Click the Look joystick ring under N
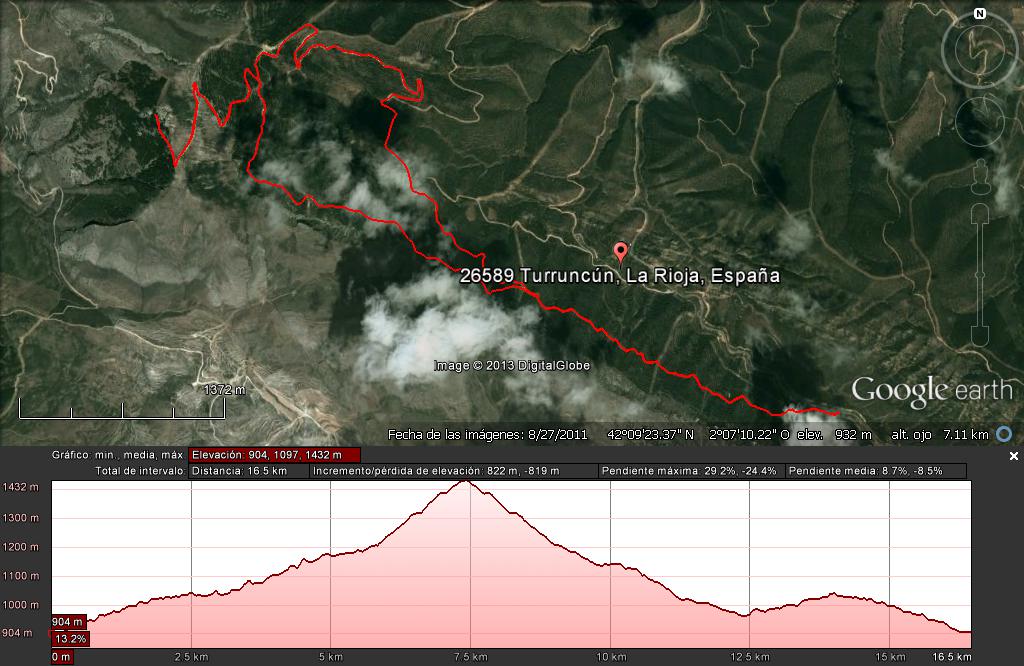The image size is (1024, 666). 980,50
